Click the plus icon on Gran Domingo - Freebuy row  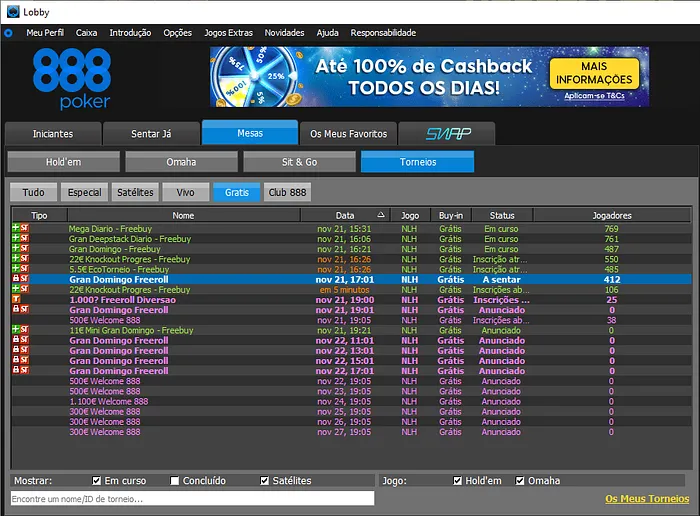(x=16, y=248)
